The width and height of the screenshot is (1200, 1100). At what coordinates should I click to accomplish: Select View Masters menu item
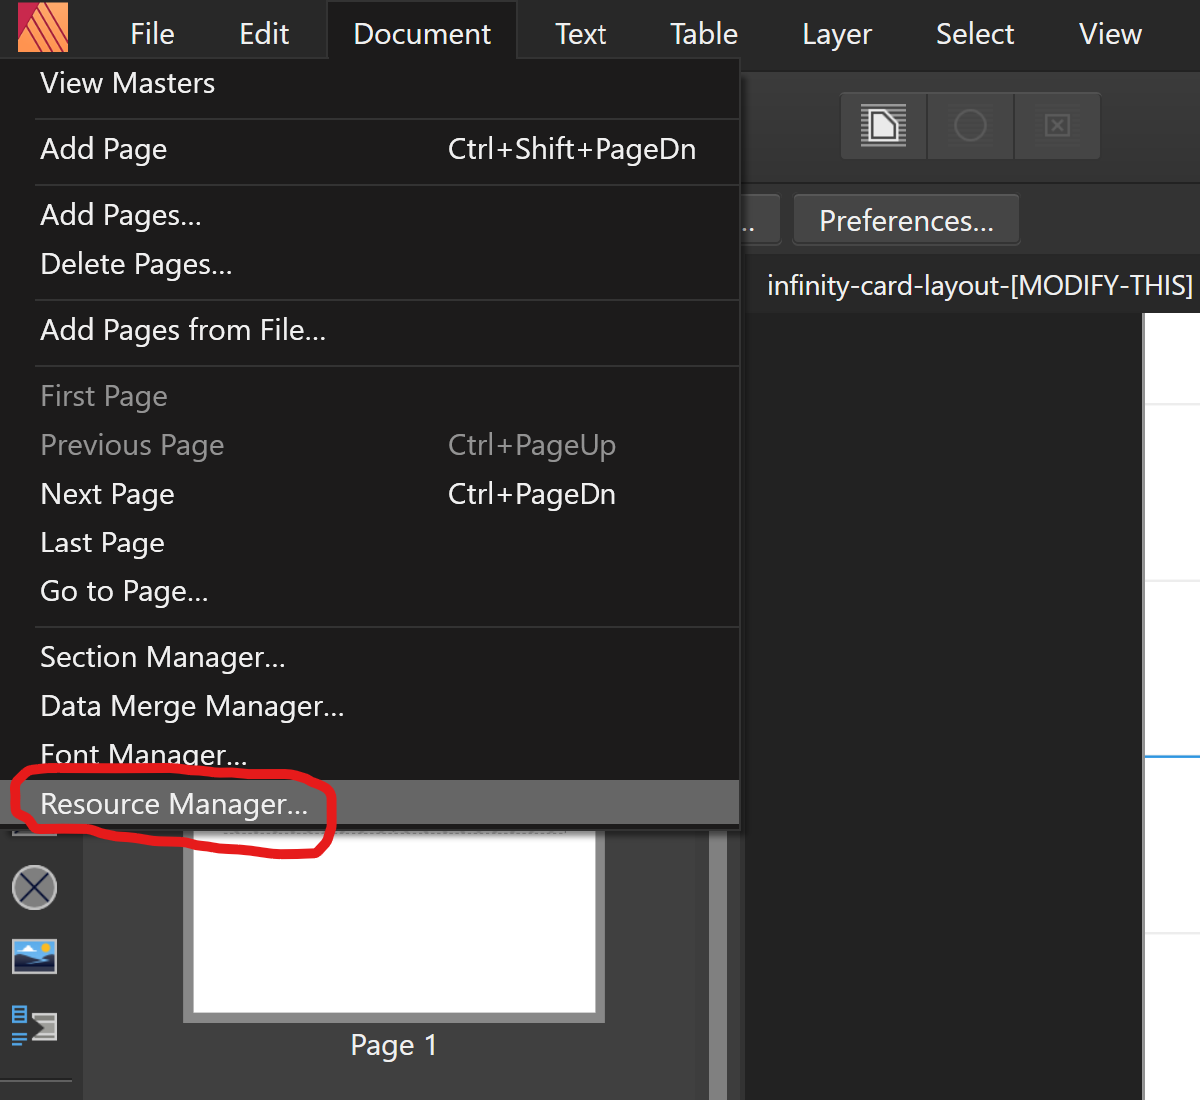tap(127, 83)
